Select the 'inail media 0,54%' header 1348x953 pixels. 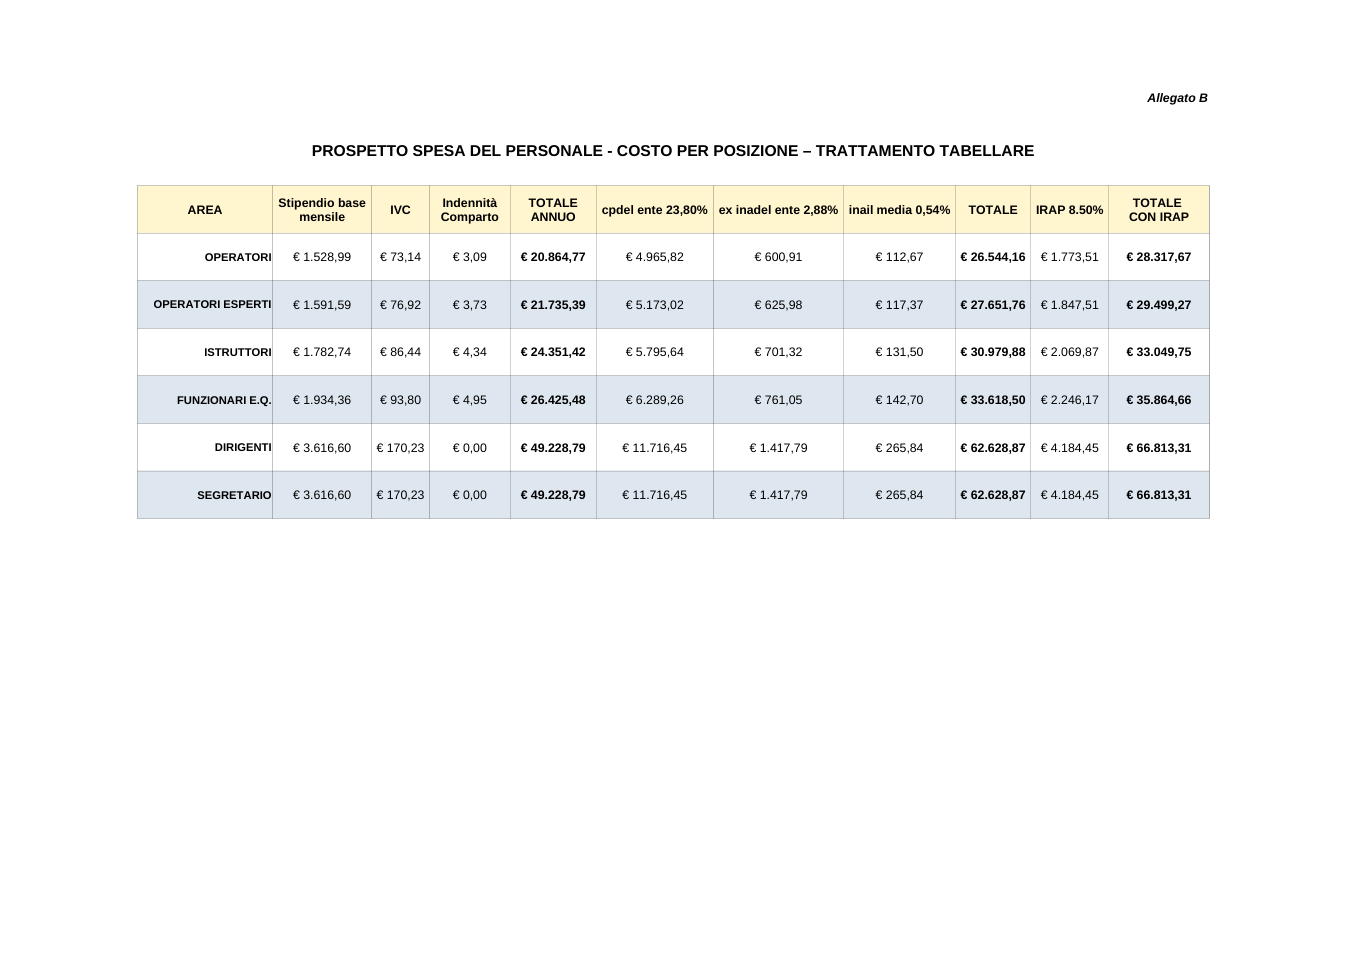899,210
